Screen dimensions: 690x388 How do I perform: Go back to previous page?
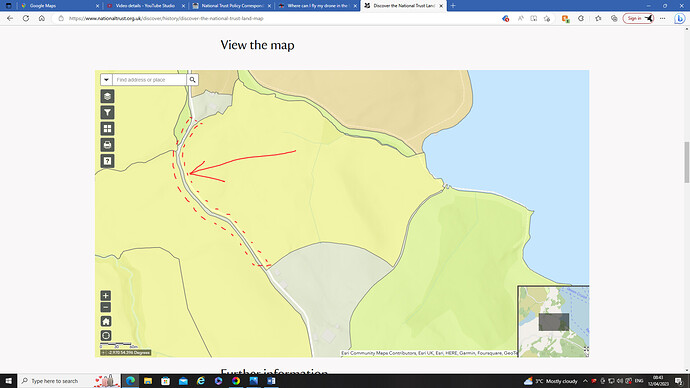tap(10, 18)
